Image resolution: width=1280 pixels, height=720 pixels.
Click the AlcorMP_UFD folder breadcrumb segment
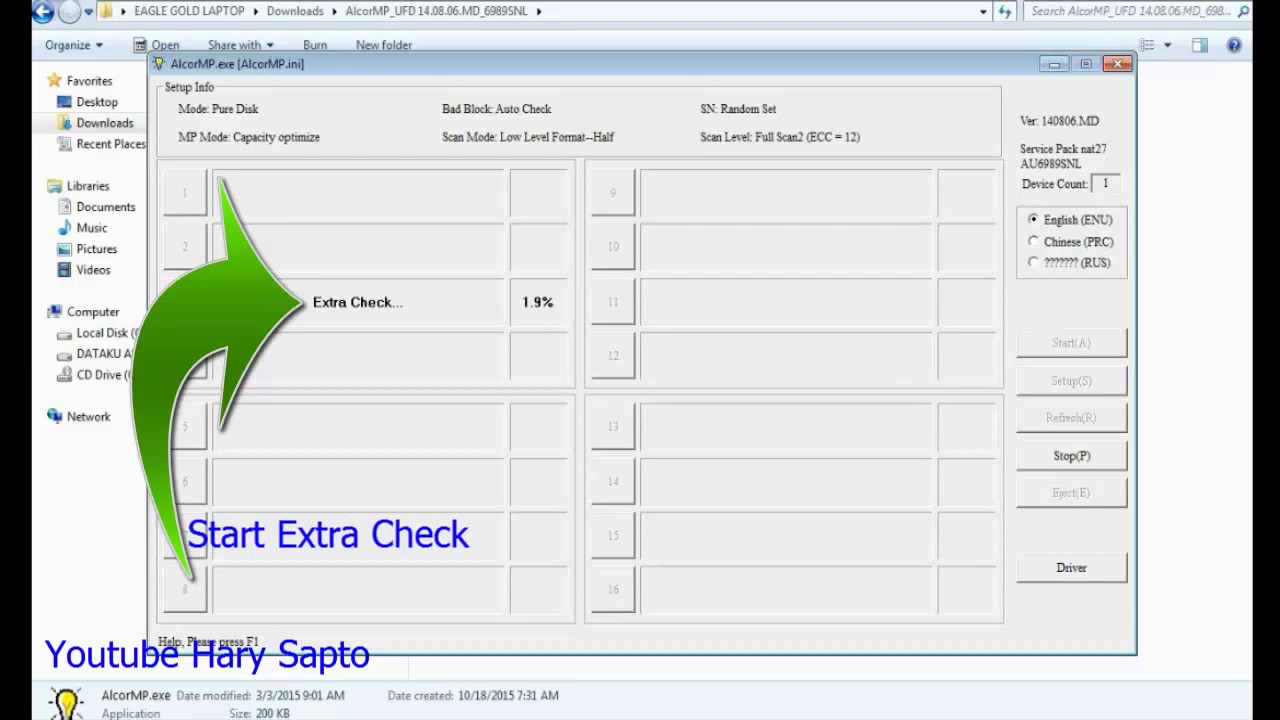coord(436,11)
